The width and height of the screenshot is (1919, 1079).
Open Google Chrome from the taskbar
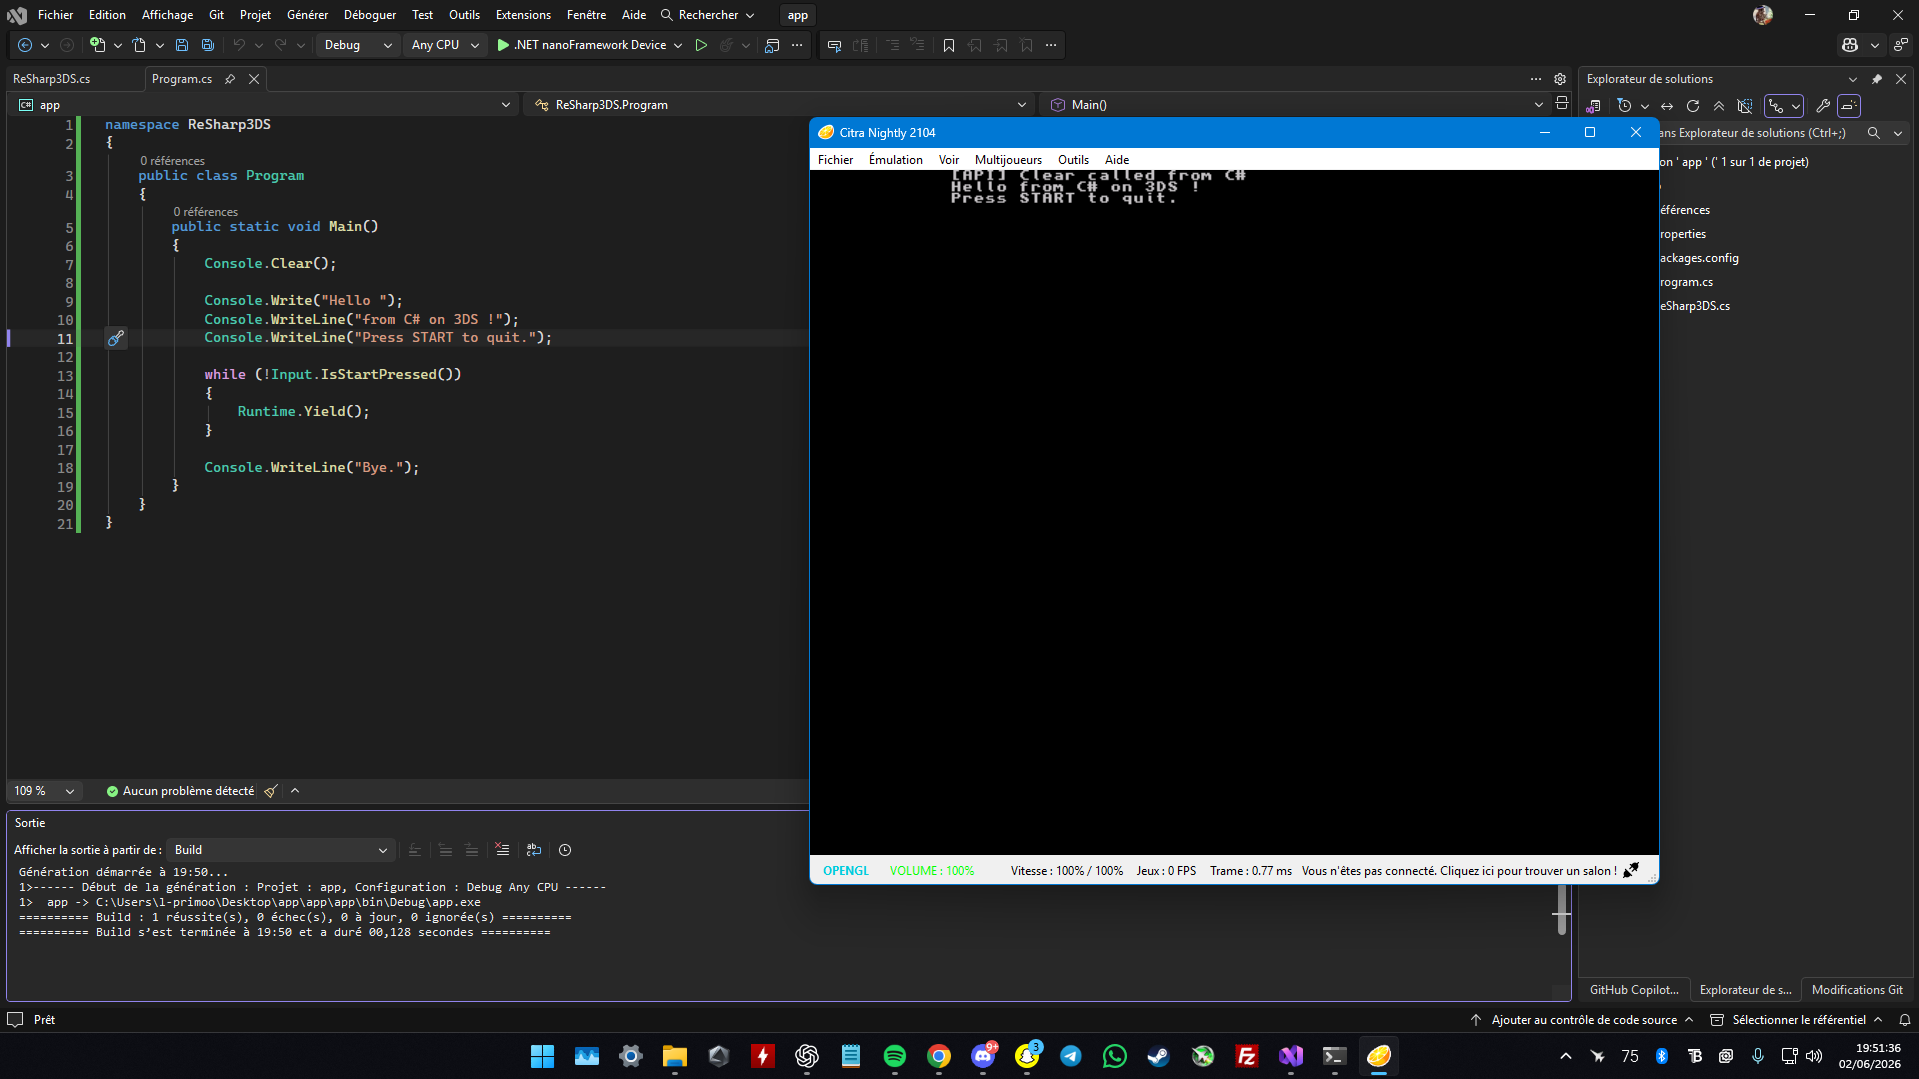point(939,1056)
